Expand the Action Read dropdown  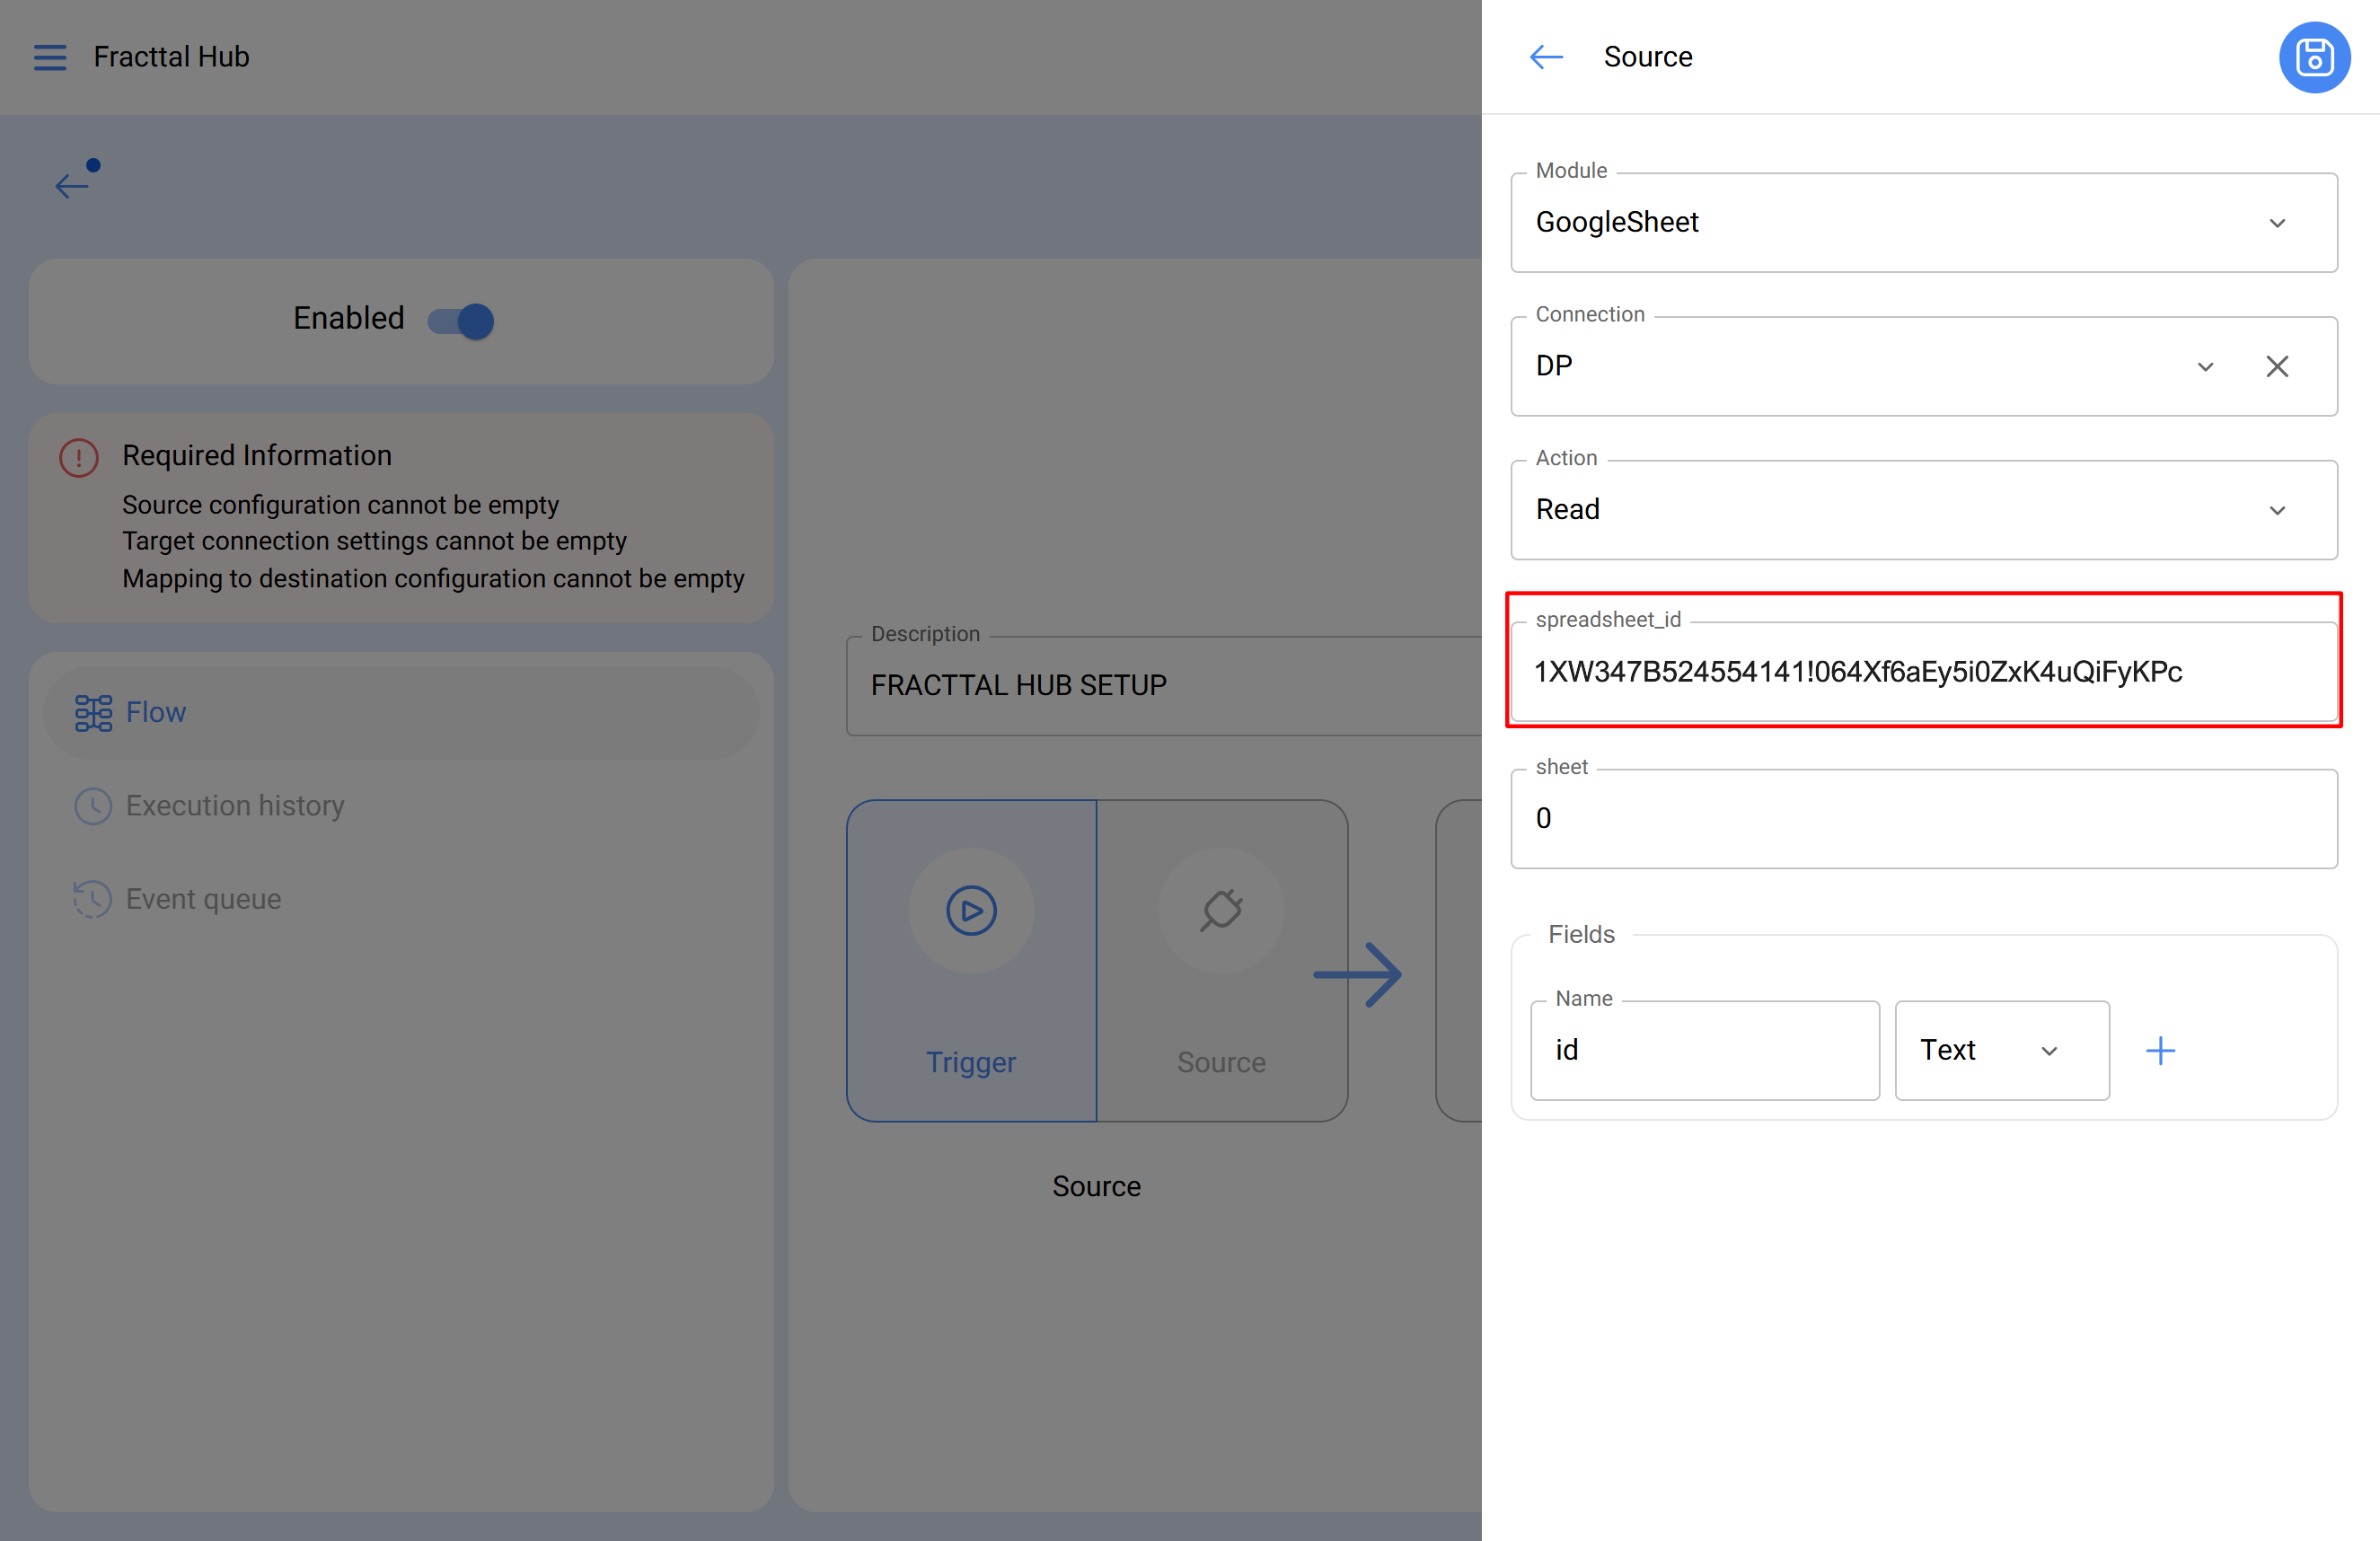click(x=2277, y=510)
